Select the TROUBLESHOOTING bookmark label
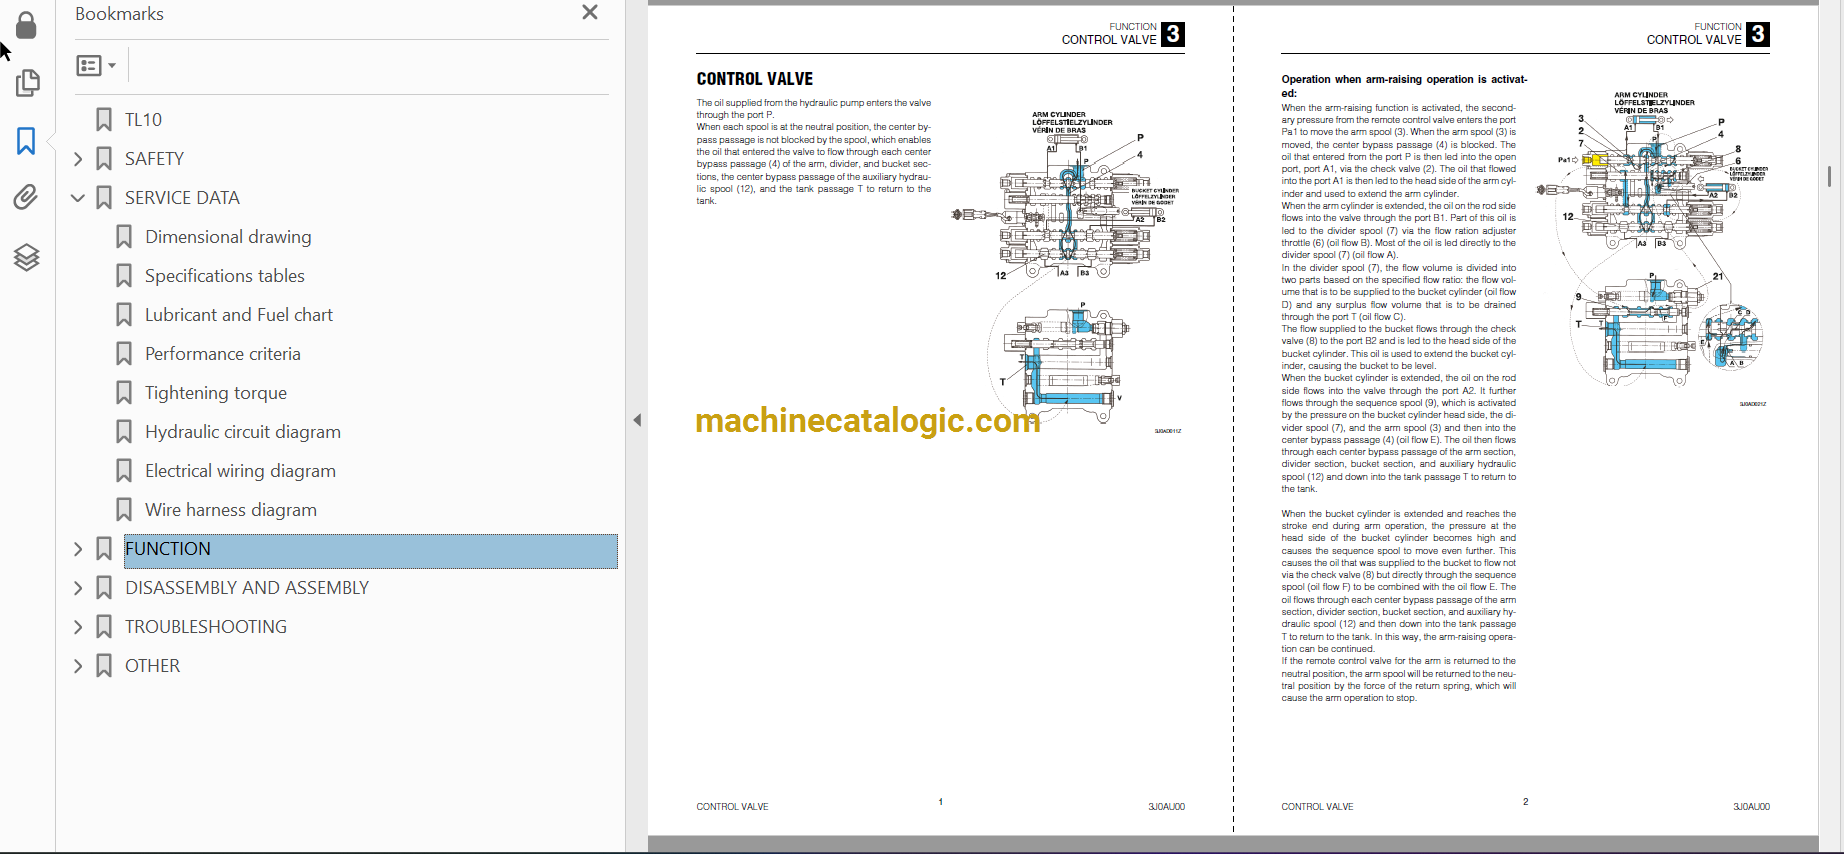This screenshot has width=1844, height=854. coord(206,627)
